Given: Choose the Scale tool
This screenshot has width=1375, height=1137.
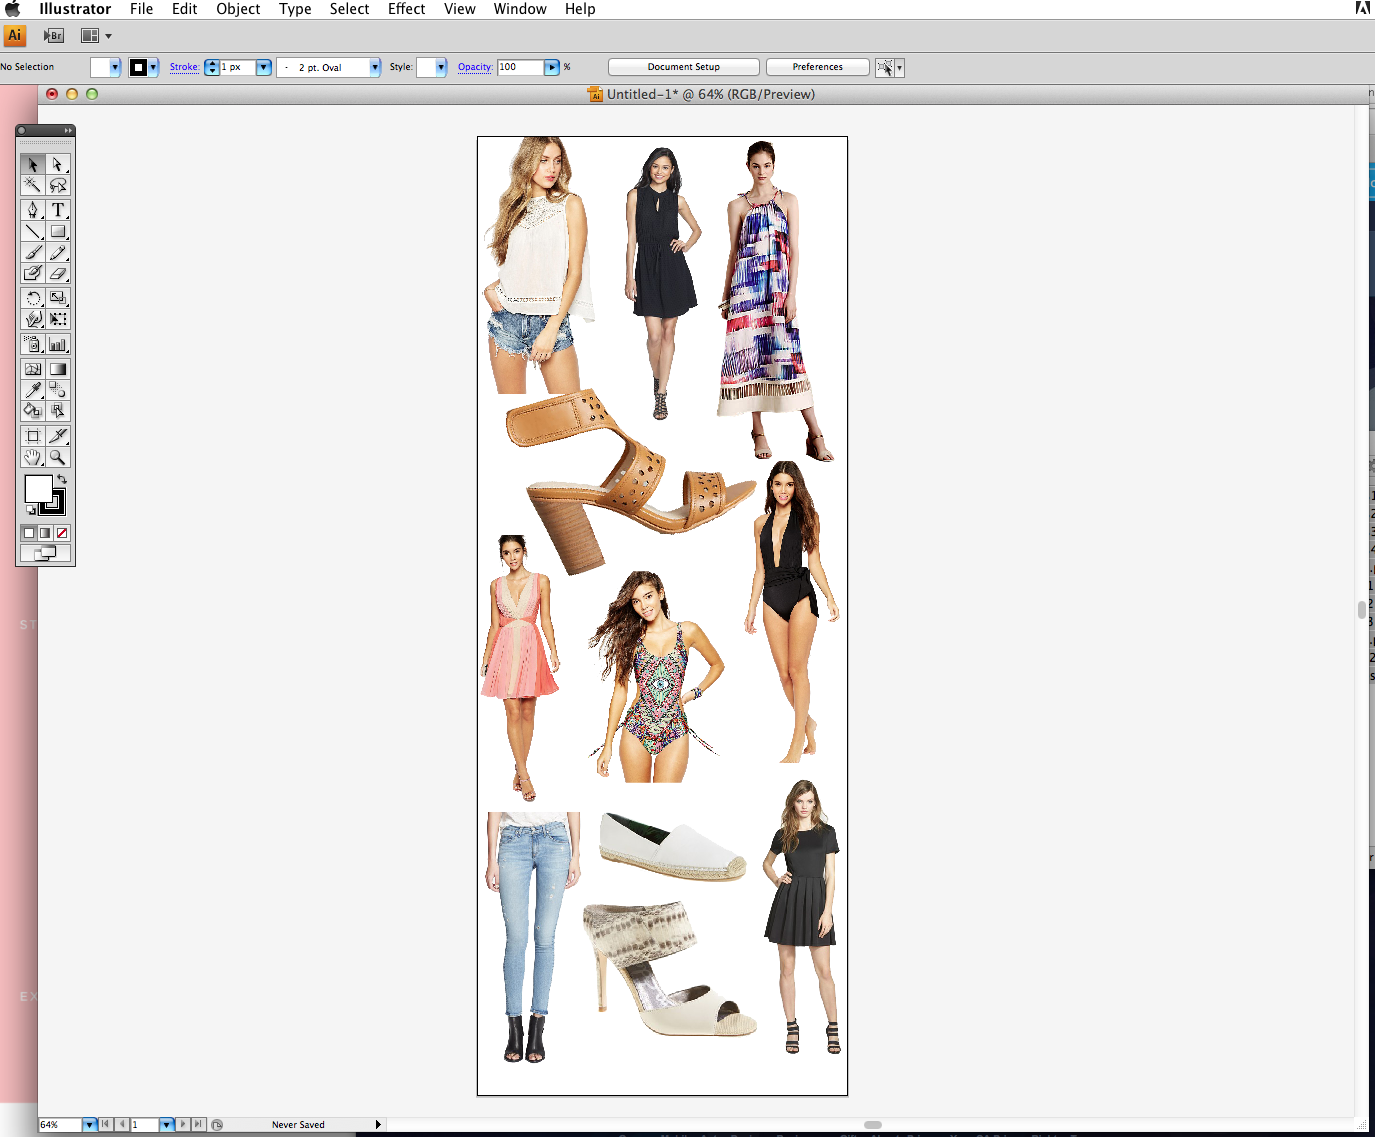Looking at the screenshot, I should tap(58, 298).
